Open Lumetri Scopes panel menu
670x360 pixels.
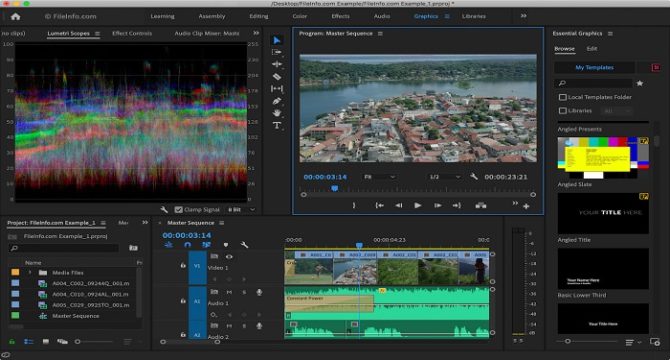click(x=97, y=33)
